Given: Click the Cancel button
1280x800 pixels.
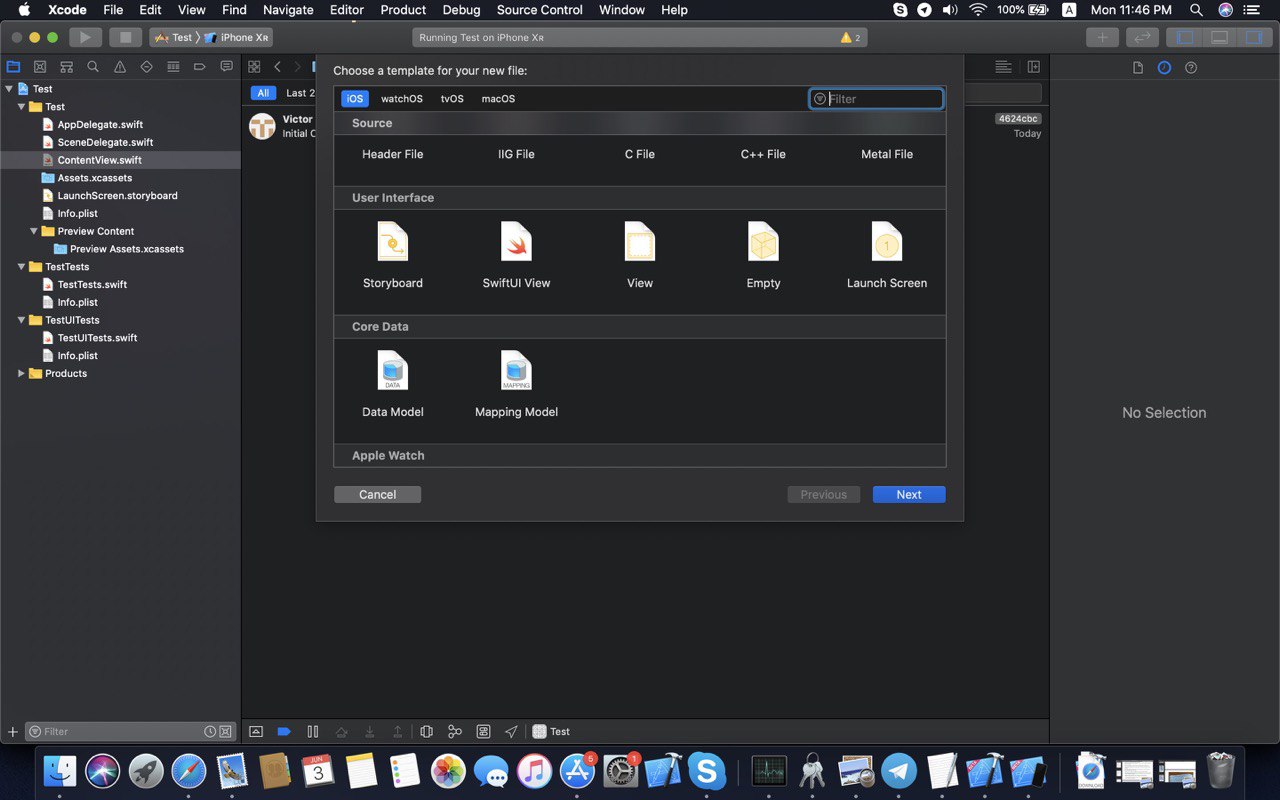Looking at the screenshot, I should (378, 495).
